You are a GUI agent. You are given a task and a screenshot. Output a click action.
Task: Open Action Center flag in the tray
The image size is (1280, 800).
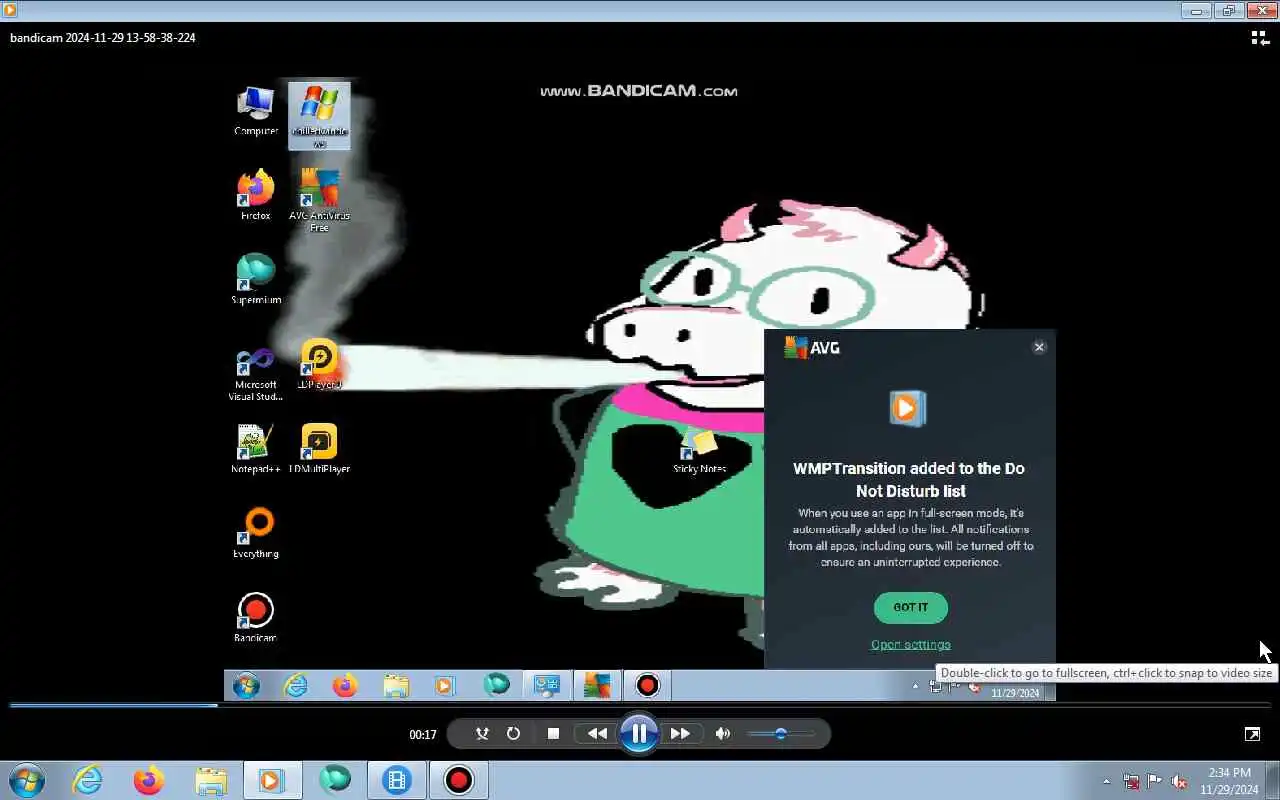coord(1154,781)
